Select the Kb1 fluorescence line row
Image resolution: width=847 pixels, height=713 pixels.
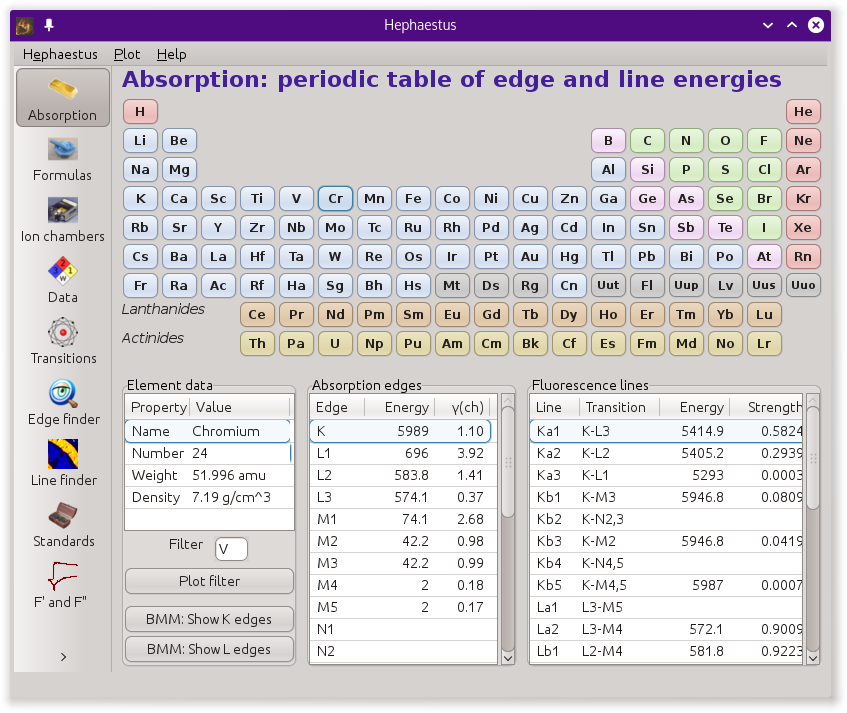666,497
